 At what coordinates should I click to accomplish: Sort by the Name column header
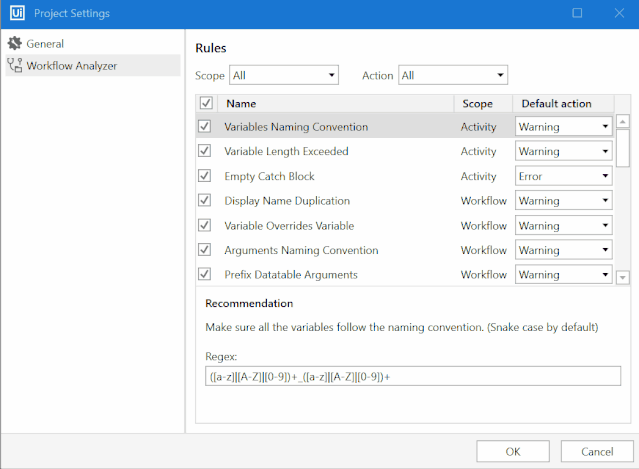click(336, 103)
